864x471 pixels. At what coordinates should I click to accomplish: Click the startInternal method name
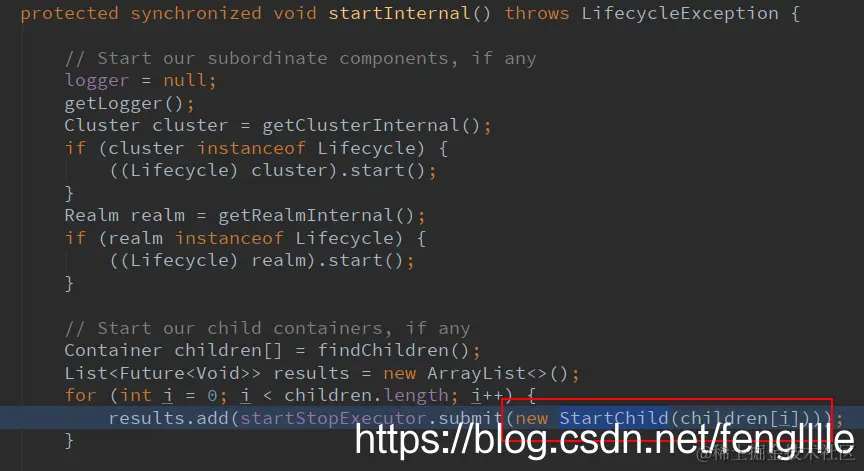click(x=399, y=13)
